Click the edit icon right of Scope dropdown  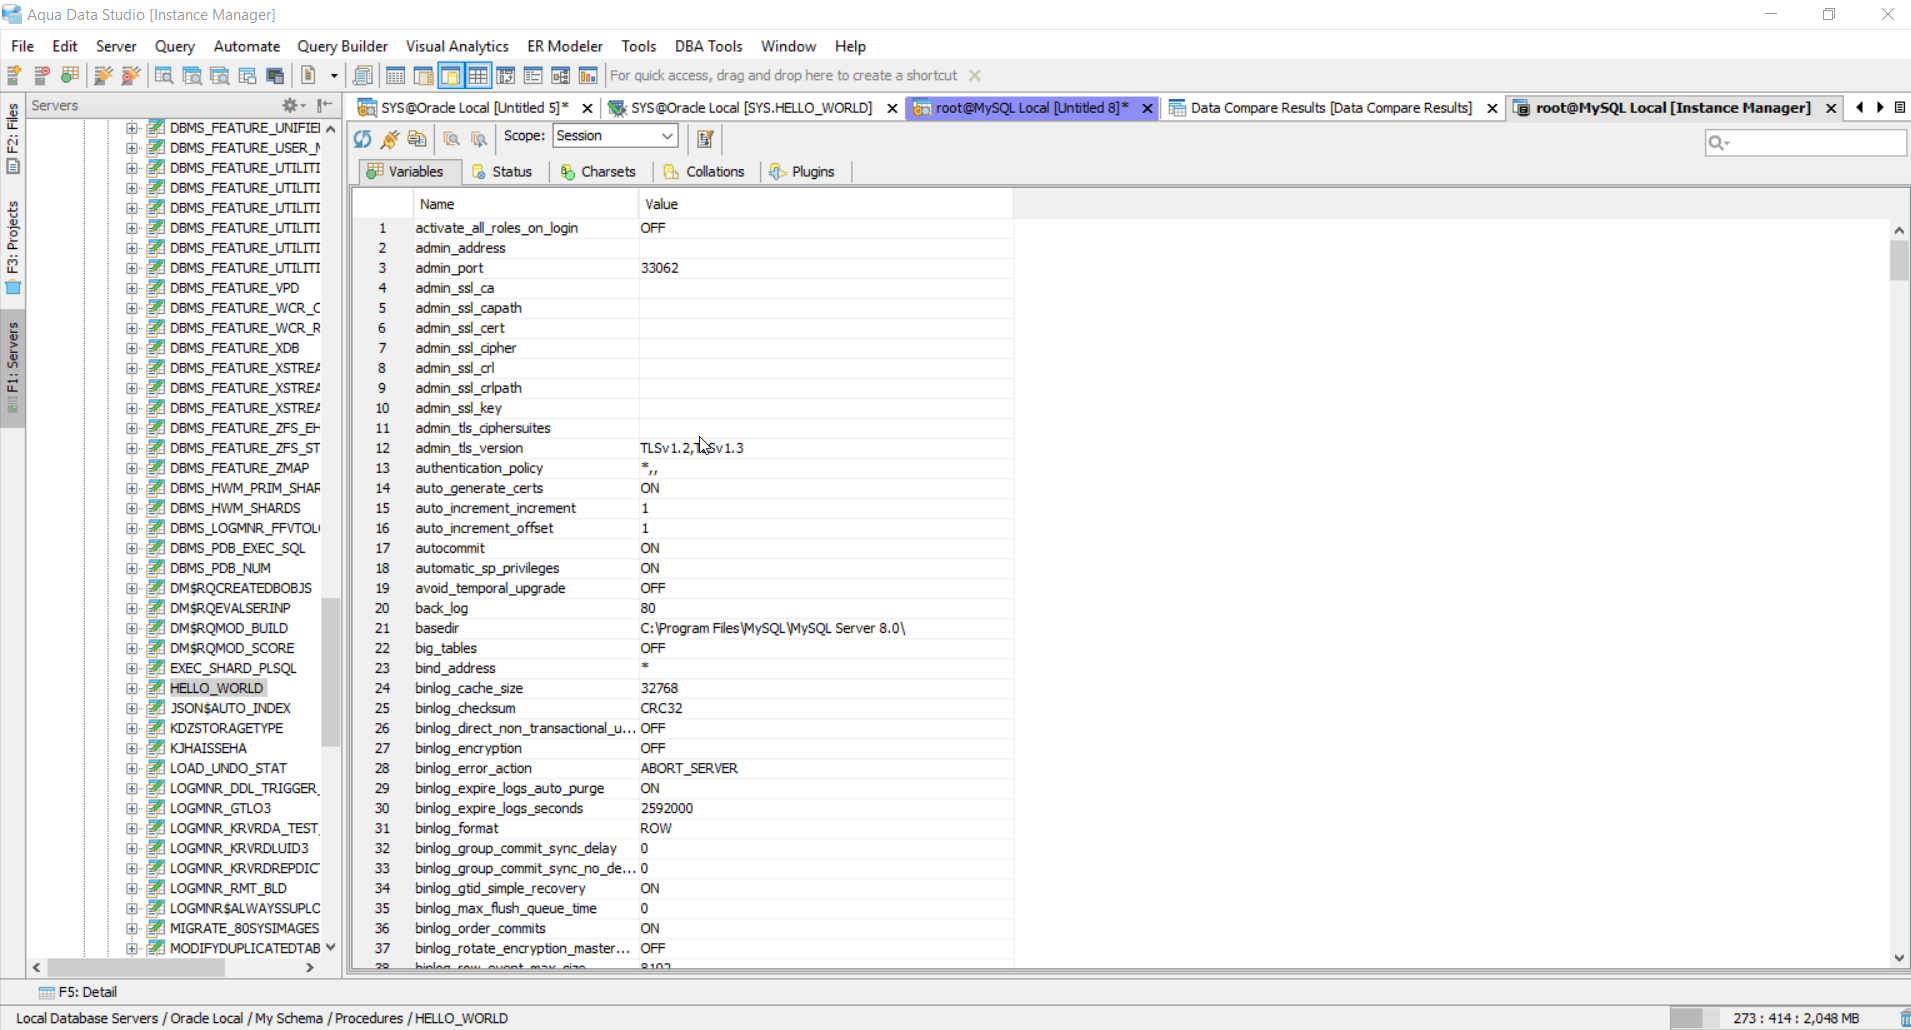pos(705,139)
